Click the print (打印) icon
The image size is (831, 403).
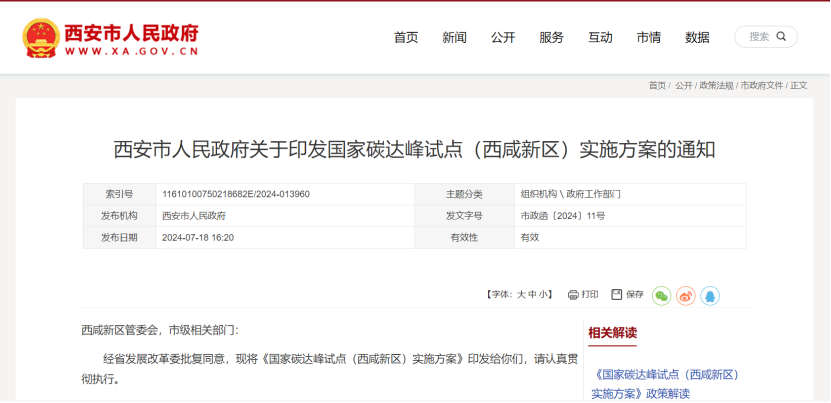(x=573, y=295)
